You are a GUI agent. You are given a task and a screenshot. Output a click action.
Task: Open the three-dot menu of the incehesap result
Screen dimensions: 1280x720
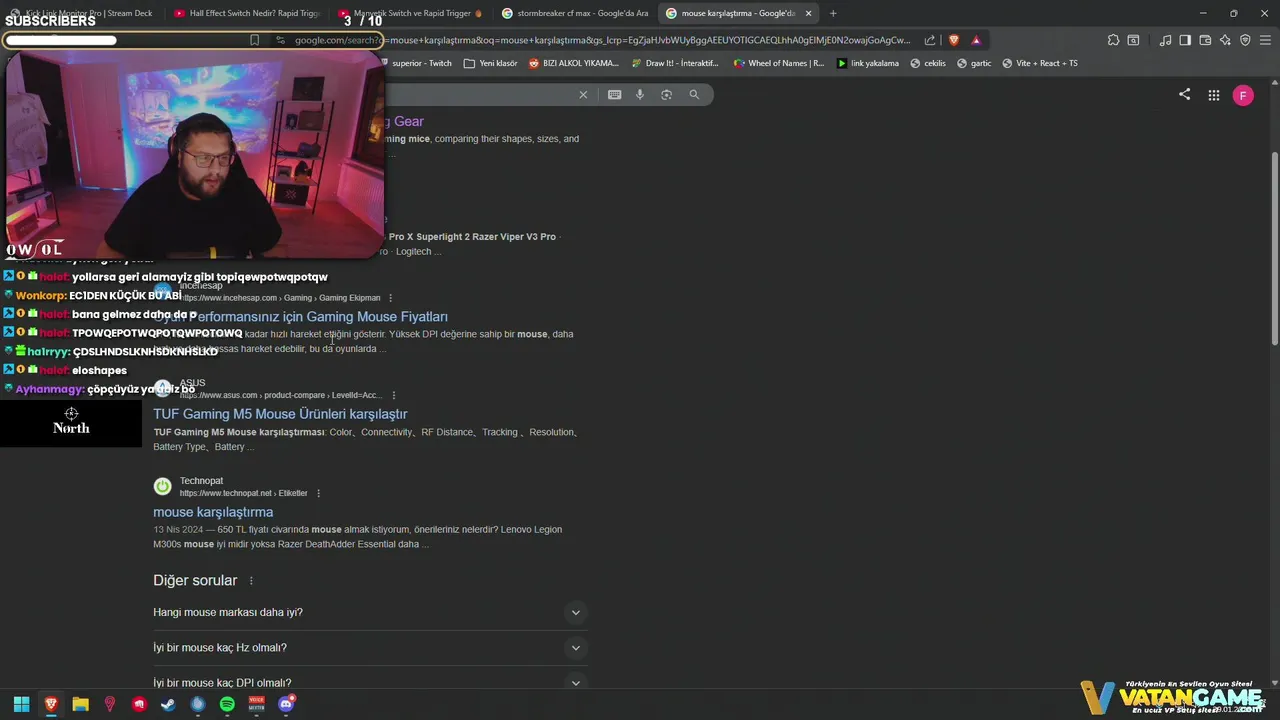(390, 298)
